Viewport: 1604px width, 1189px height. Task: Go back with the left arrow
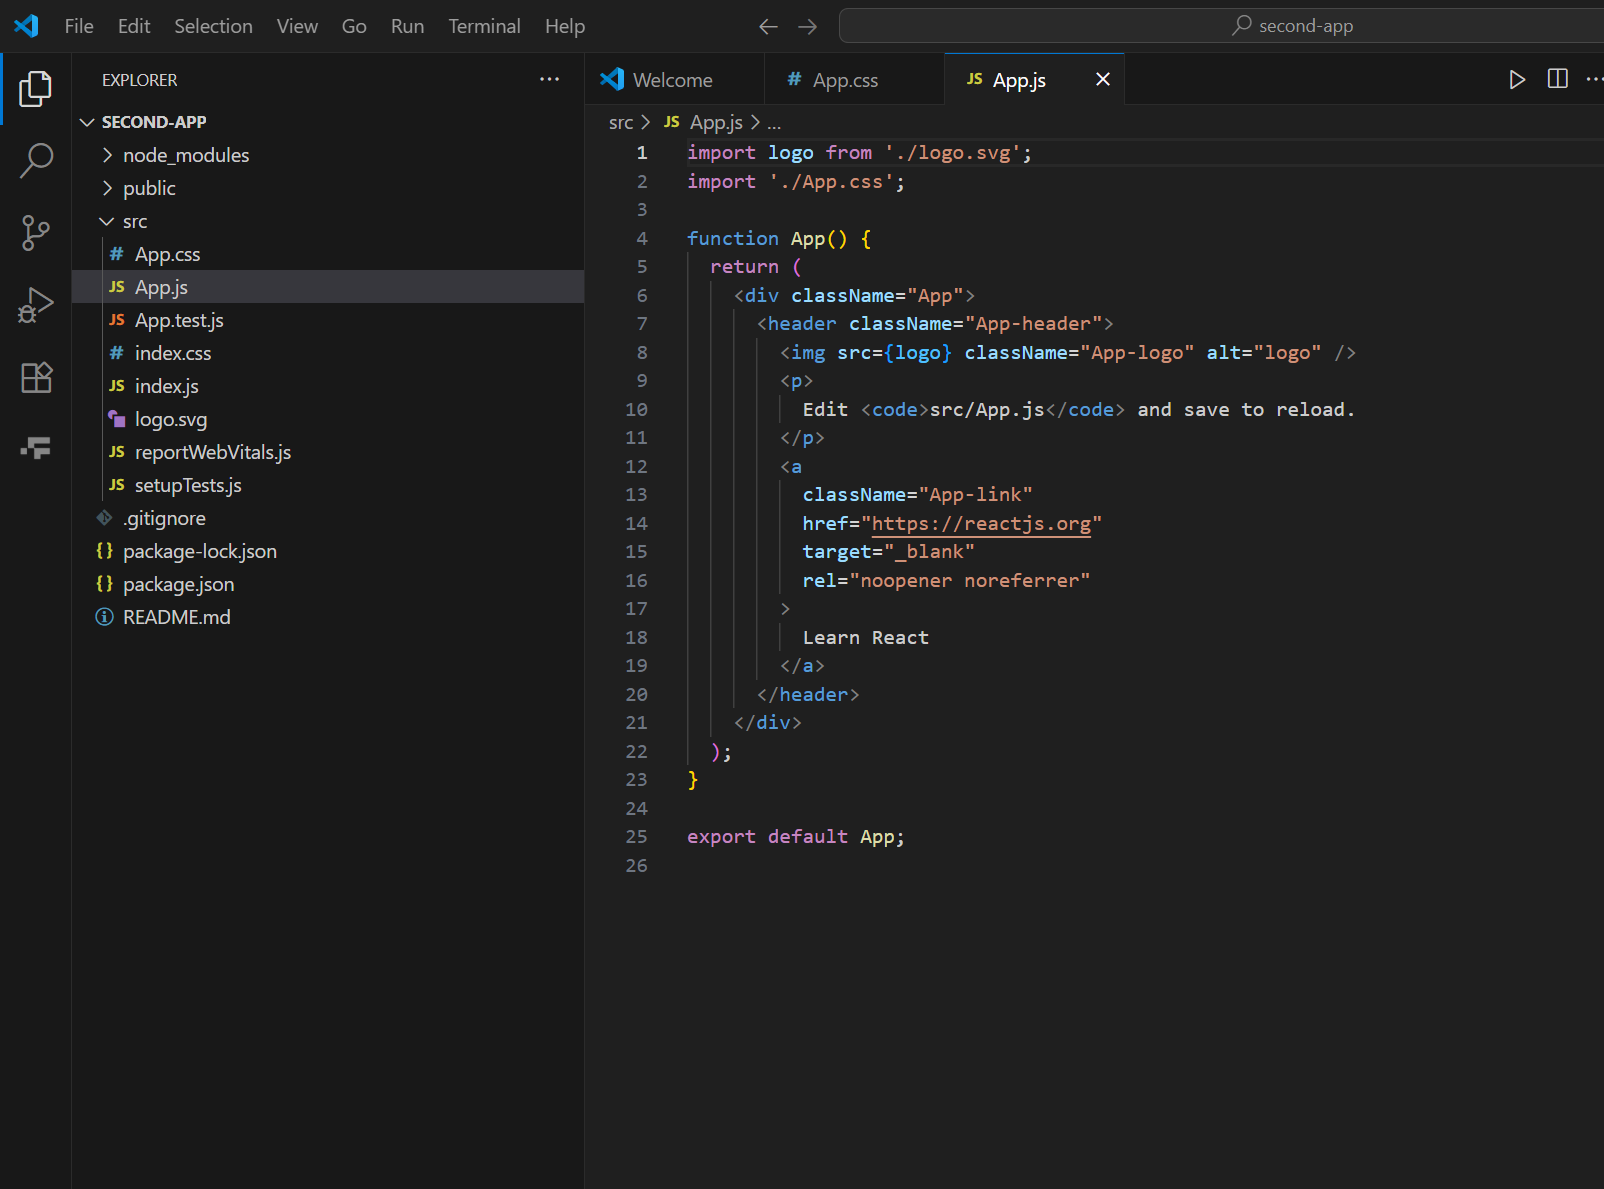pyautogui.click(x=768, y=26)
